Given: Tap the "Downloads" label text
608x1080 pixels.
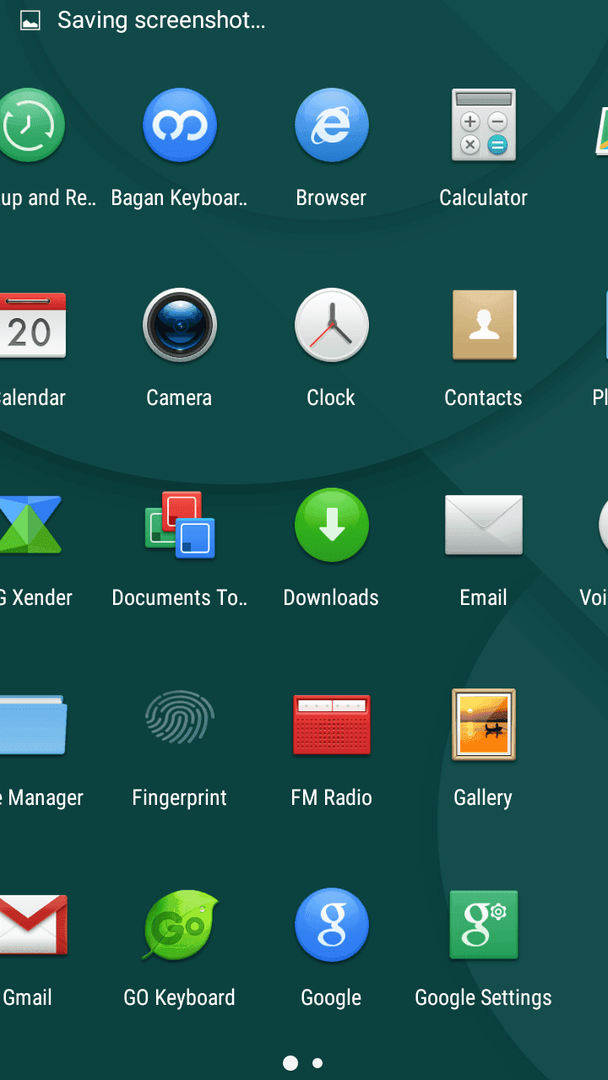Looking at the screenshot, I should (331, 597).
